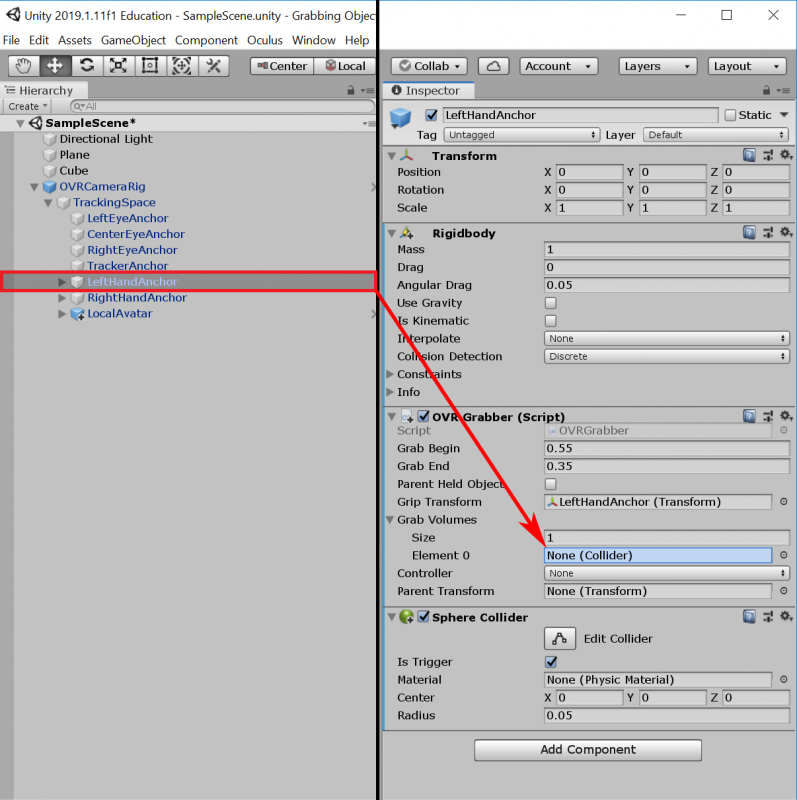Image resolution: width=797 pixels, height=800 pixels.
Task: Open Rigidbody help reference
Action: (749, 233)
